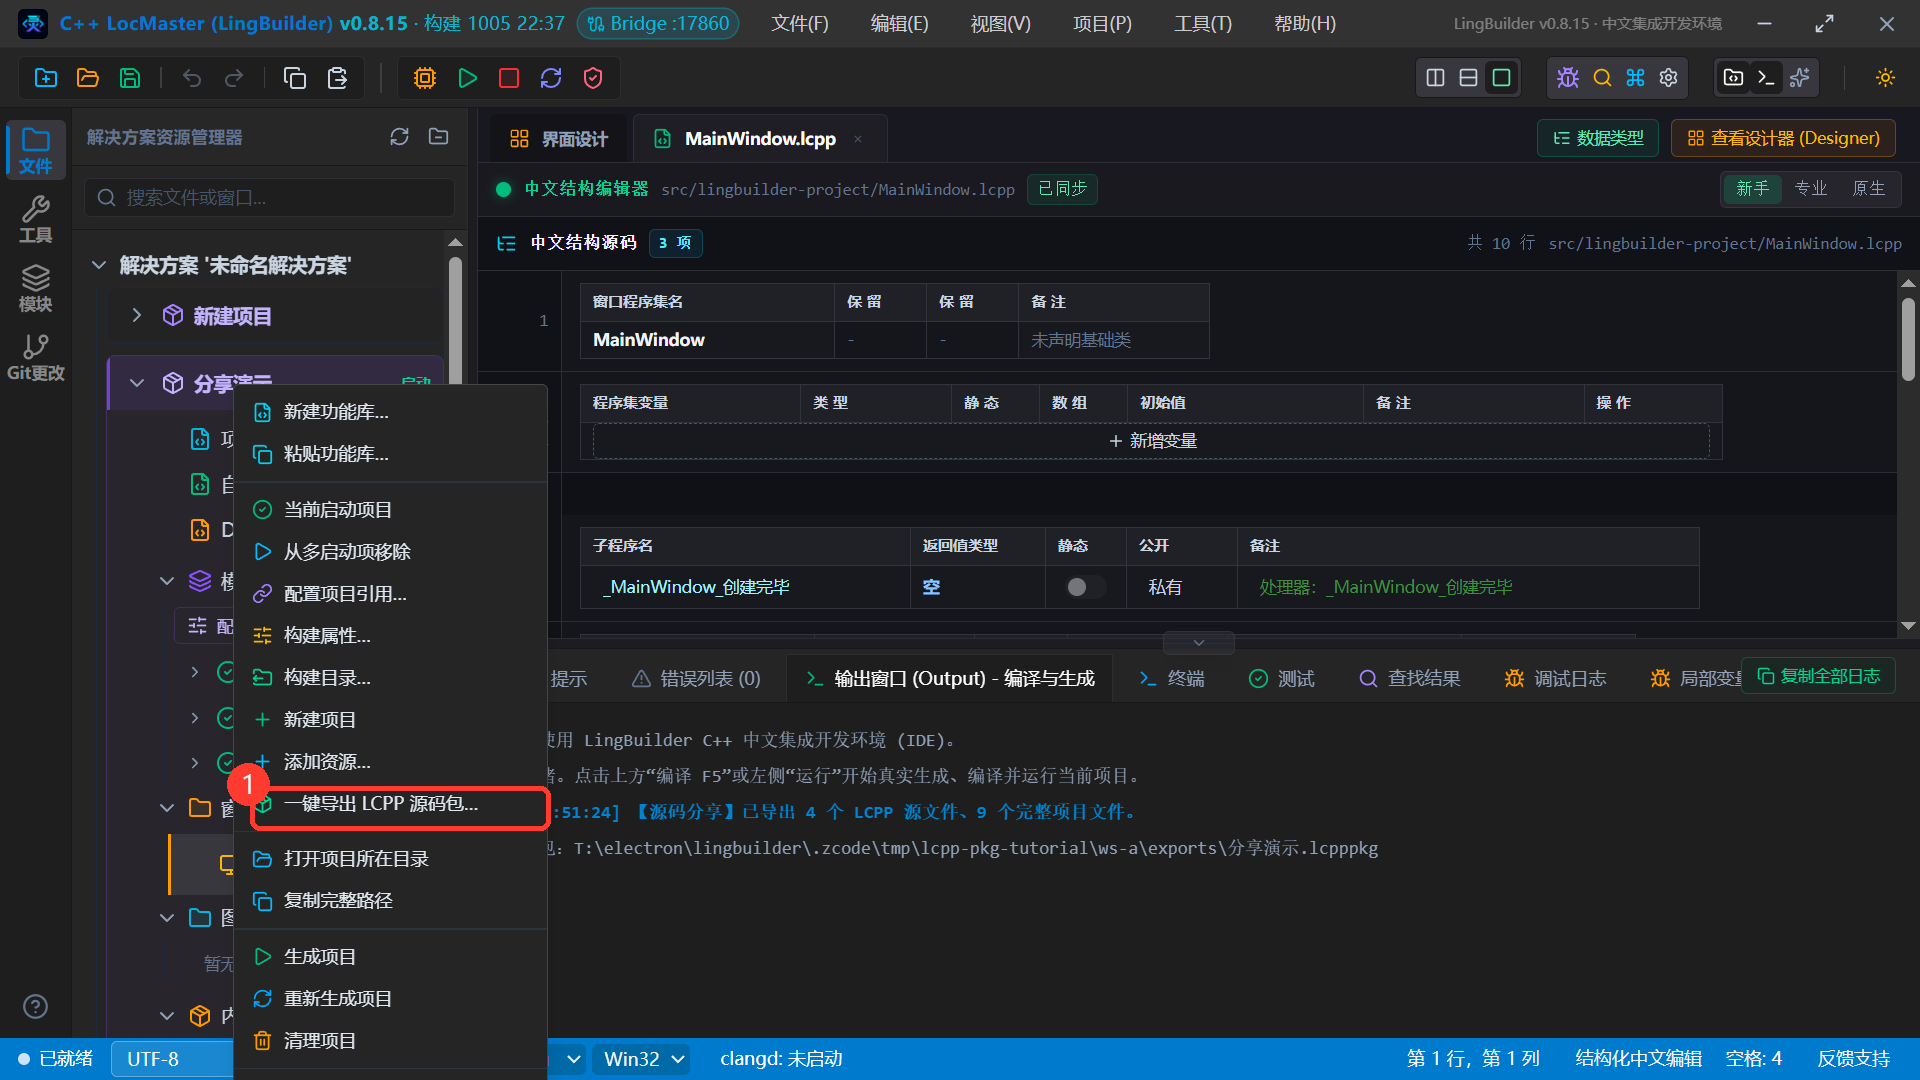Switch to the 界面设计 tab
The image size is (1920, 1080).
tap(559, 139)
